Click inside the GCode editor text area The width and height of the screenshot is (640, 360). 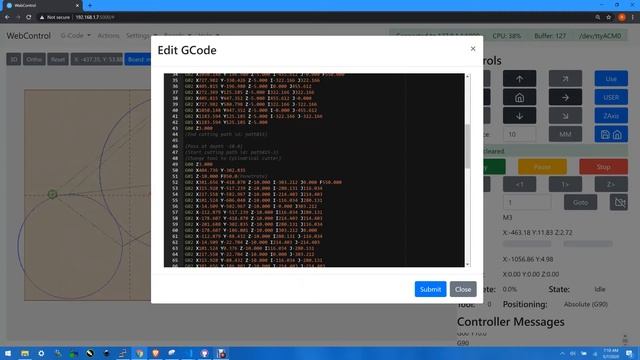point(314,170)
